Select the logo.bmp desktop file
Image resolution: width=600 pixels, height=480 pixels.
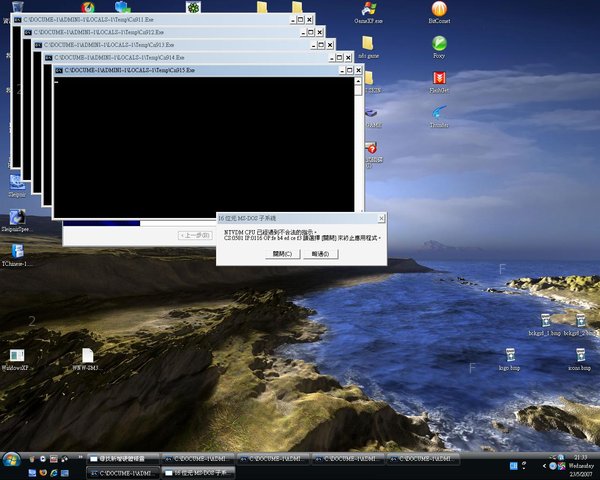pyautogui.click(x=509, y=359)
